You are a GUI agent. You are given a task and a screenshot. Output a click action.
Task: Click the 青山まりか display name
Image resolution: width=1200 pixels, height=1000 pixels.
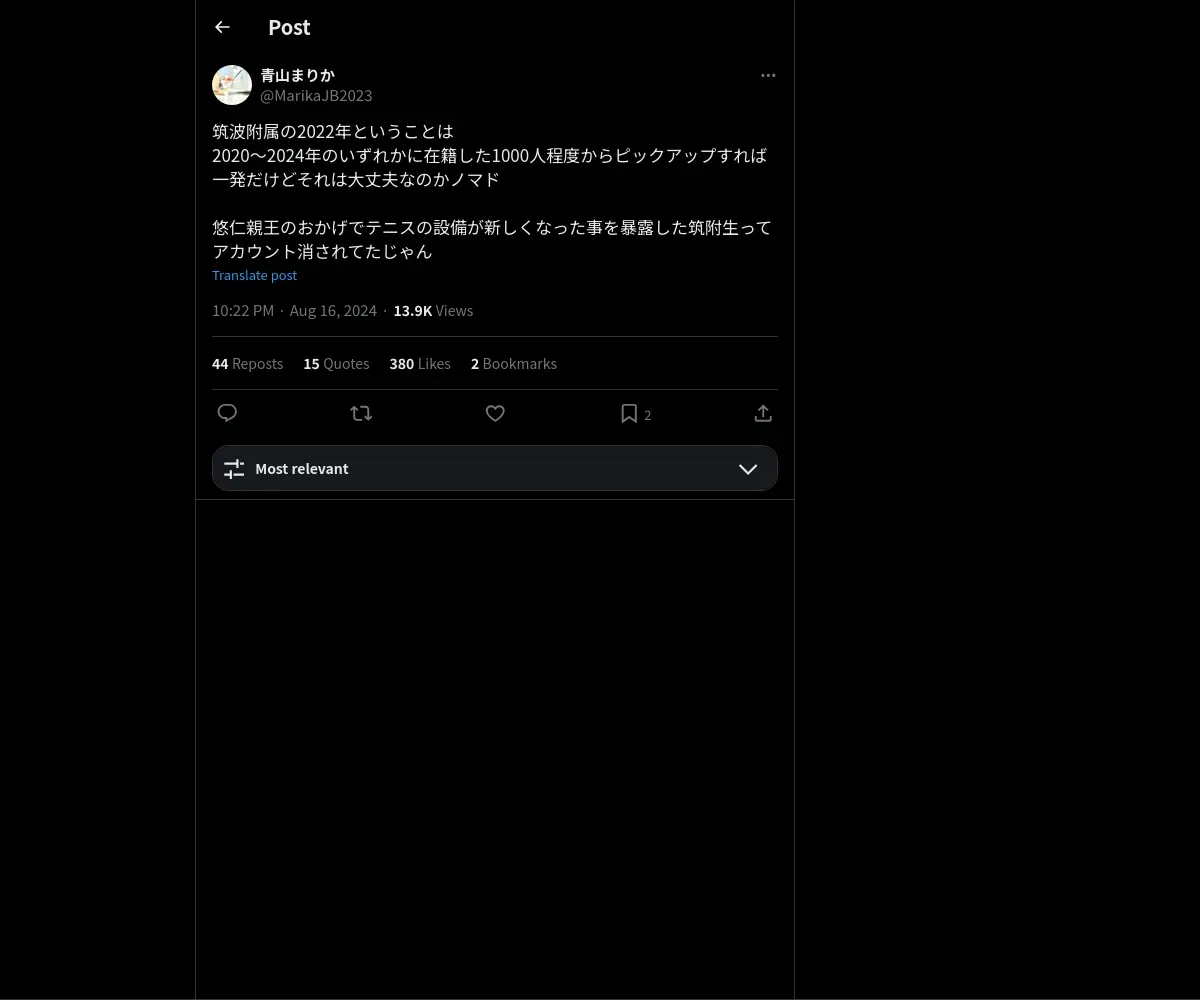[297, 75]
